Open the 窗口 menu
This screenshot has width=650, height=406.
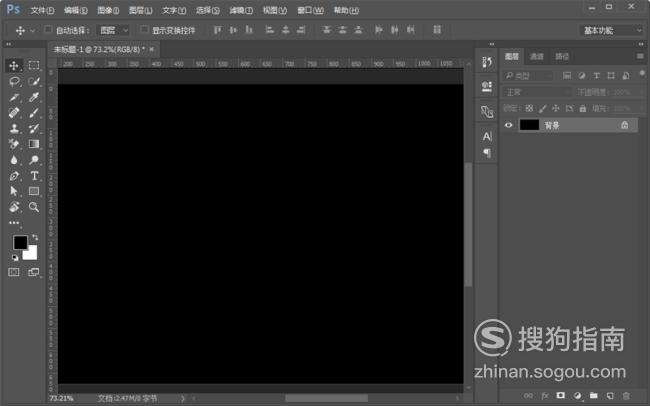click(310, 10)
